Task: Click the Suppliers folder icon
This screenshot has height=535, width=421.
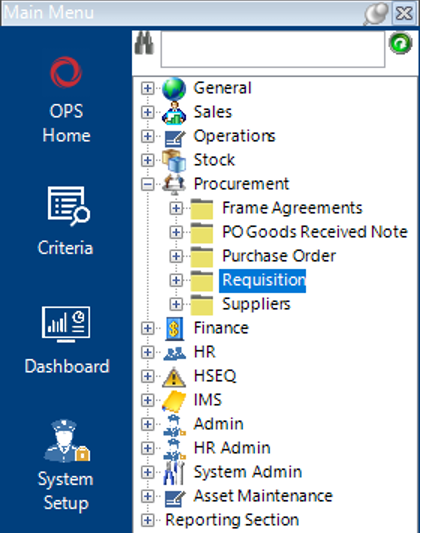Action: [x=202, y=304]
